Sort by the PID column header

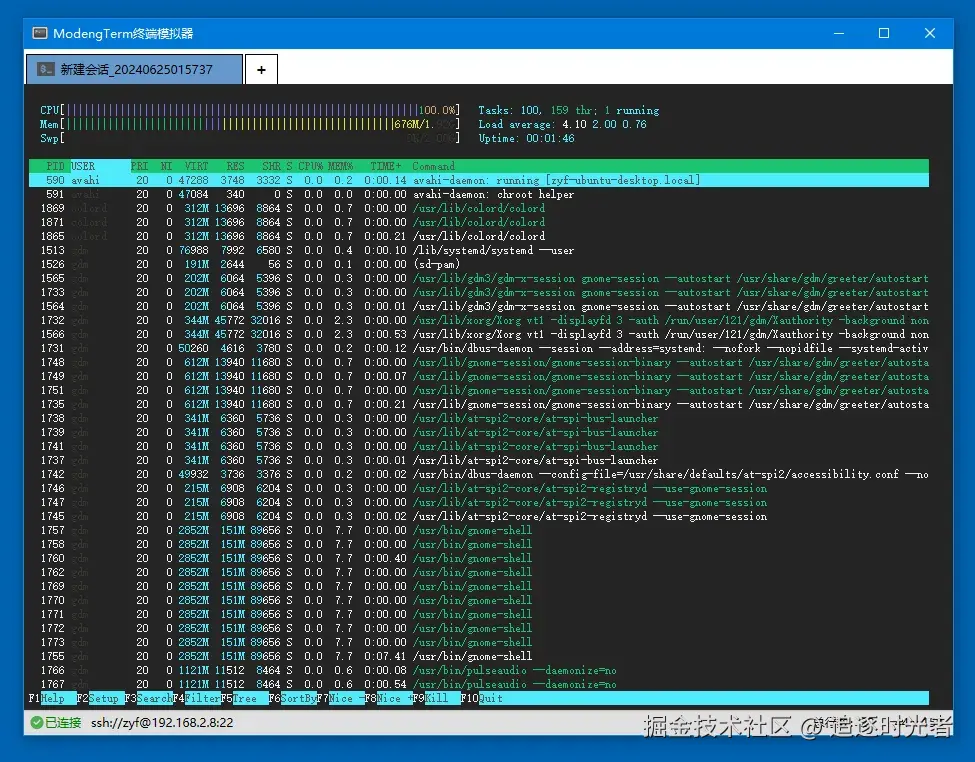[x=55, y=166]
